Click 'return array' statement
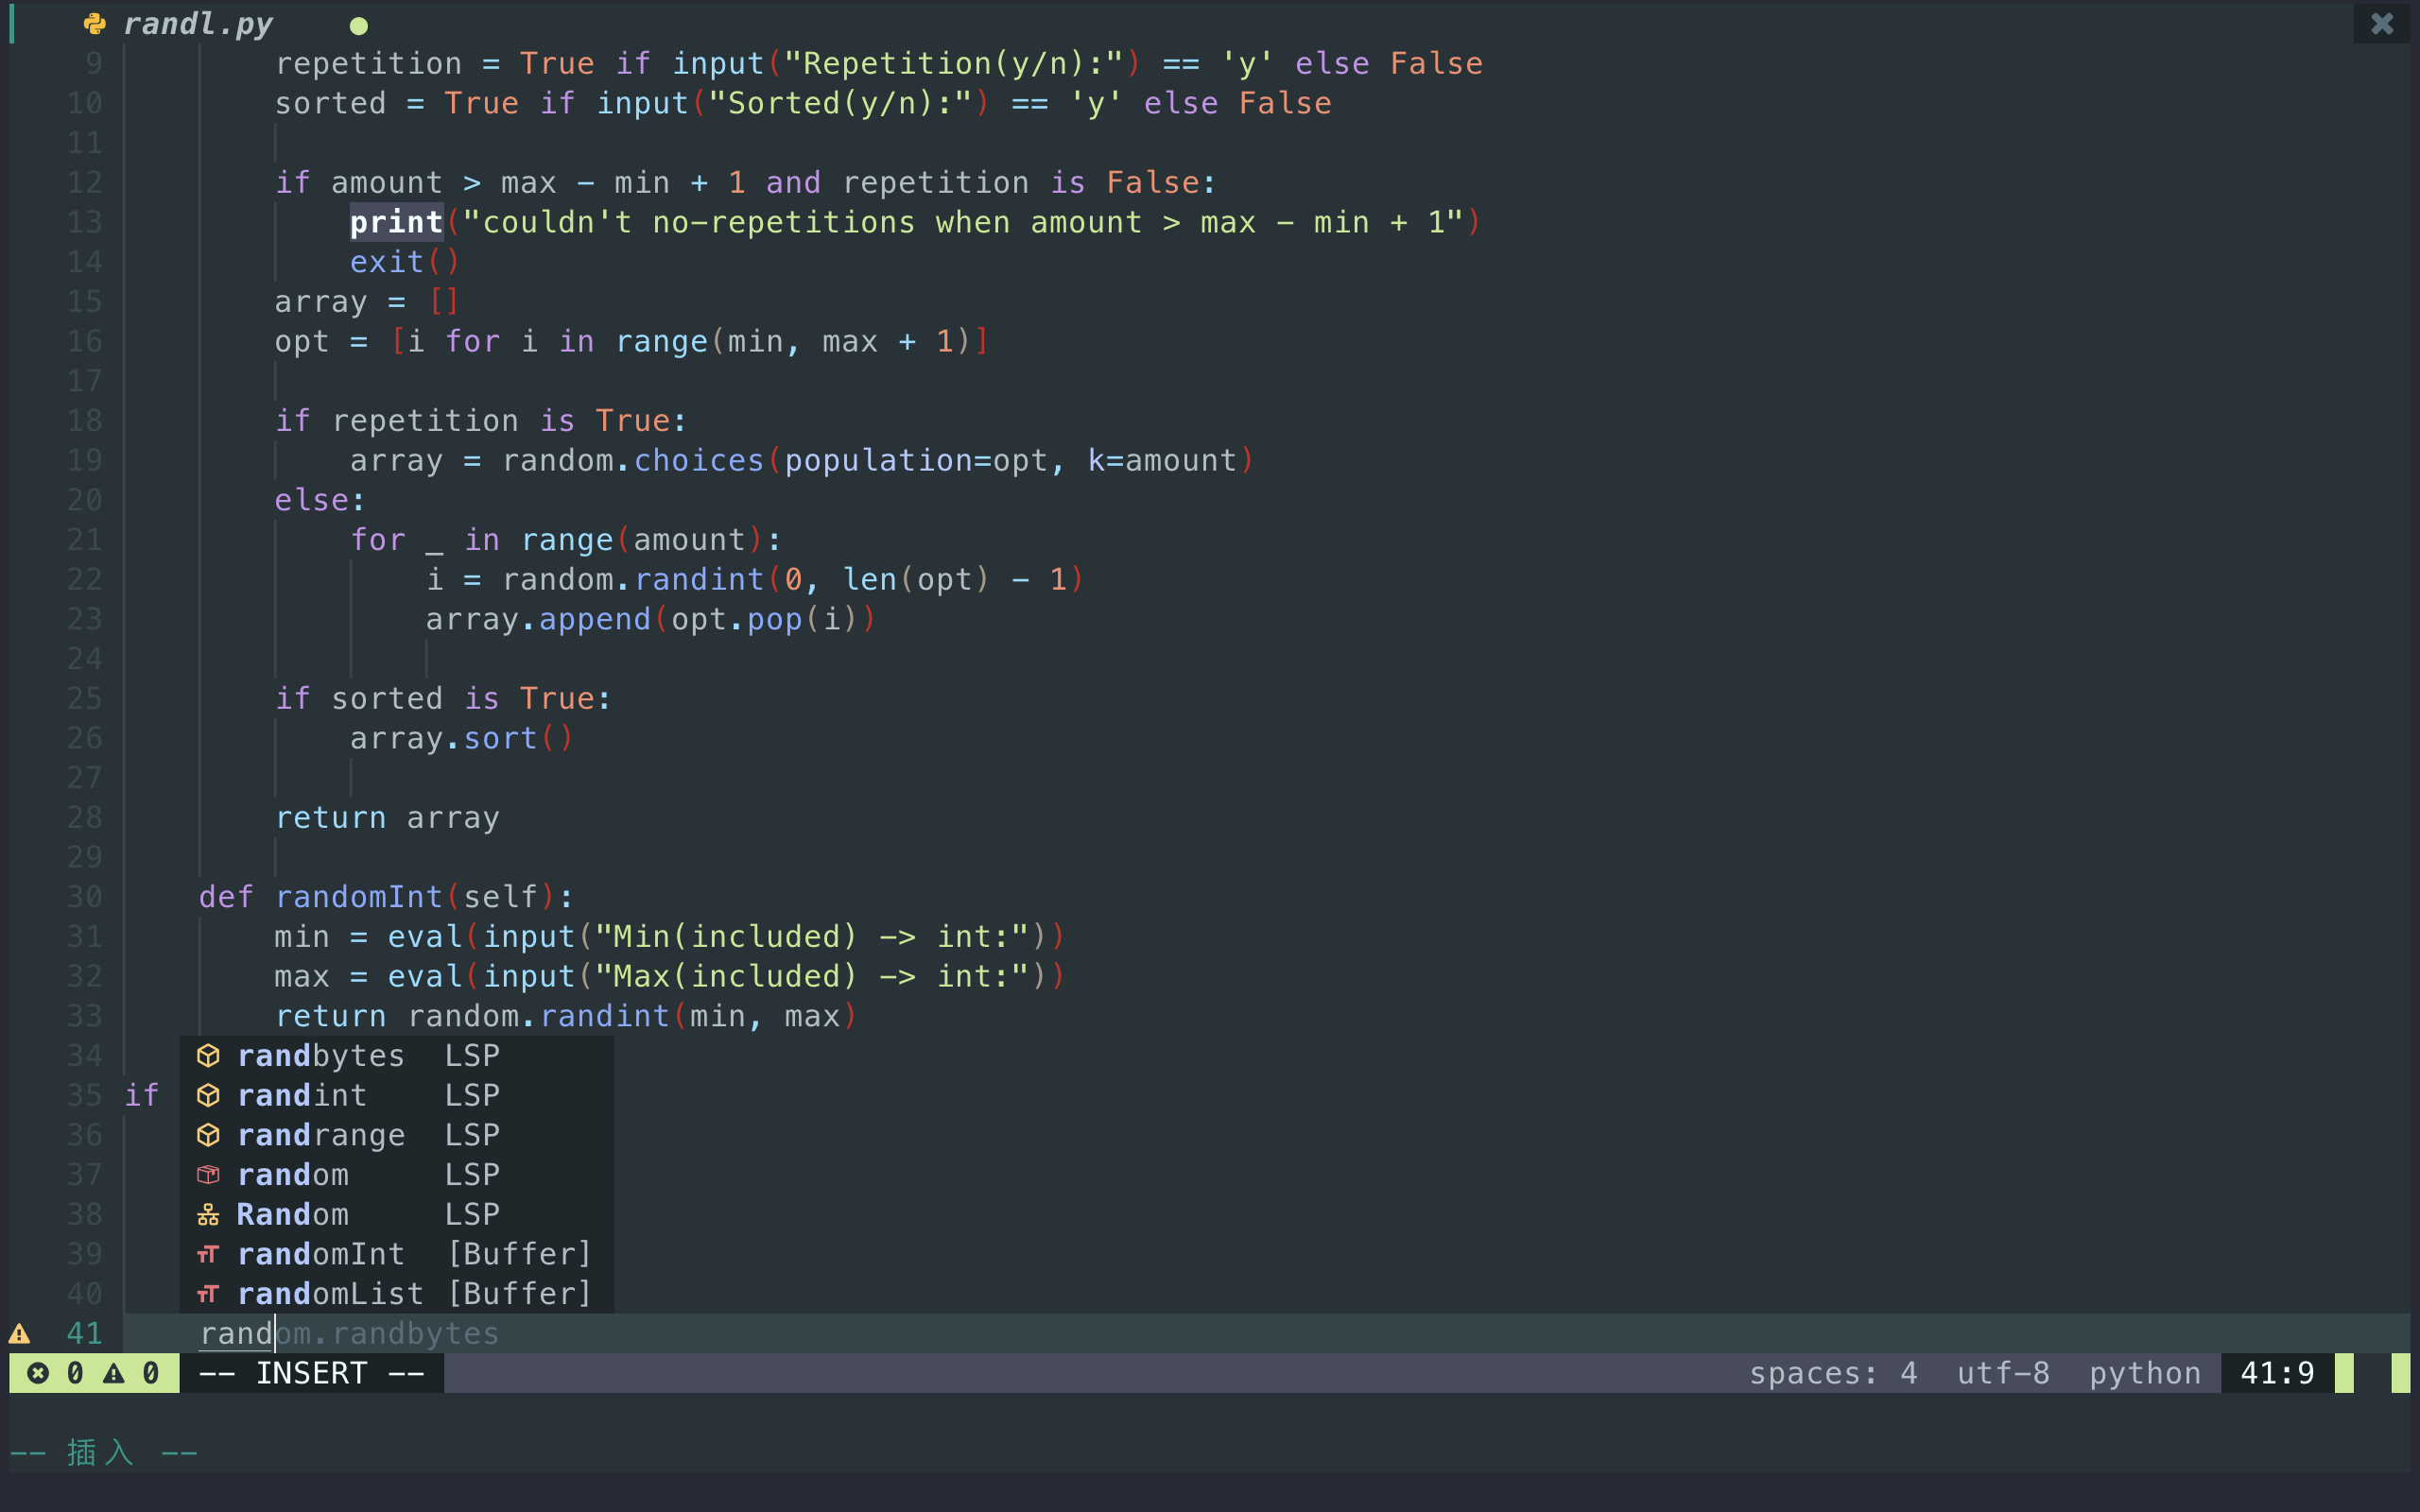This screenshot has width=2420, height=1512. [387, 818]
